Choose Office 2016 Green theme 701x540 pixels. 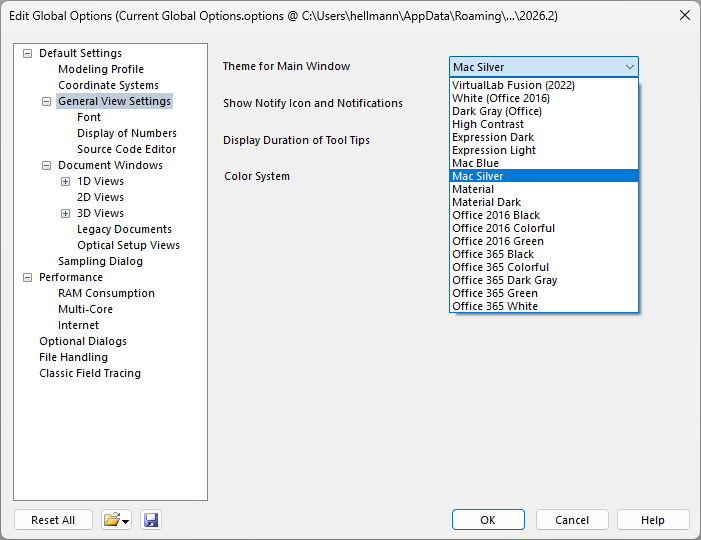point(544,241)
